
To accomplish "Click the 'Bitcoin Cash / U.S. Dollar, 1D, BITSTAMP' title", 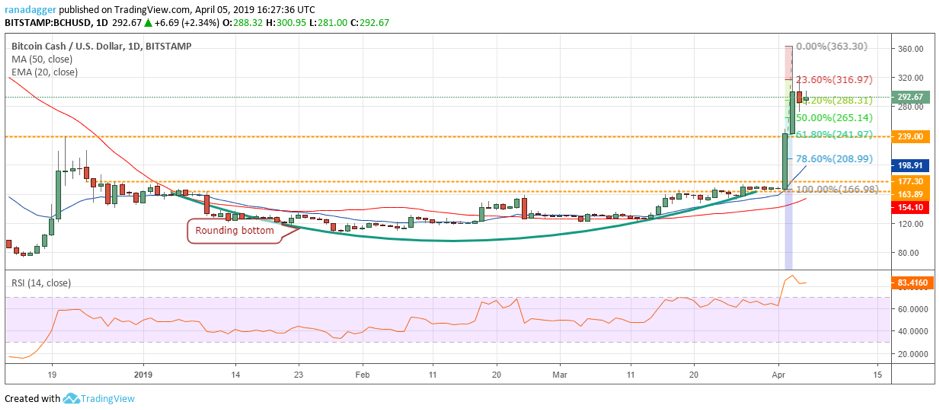I will point(102,46).
